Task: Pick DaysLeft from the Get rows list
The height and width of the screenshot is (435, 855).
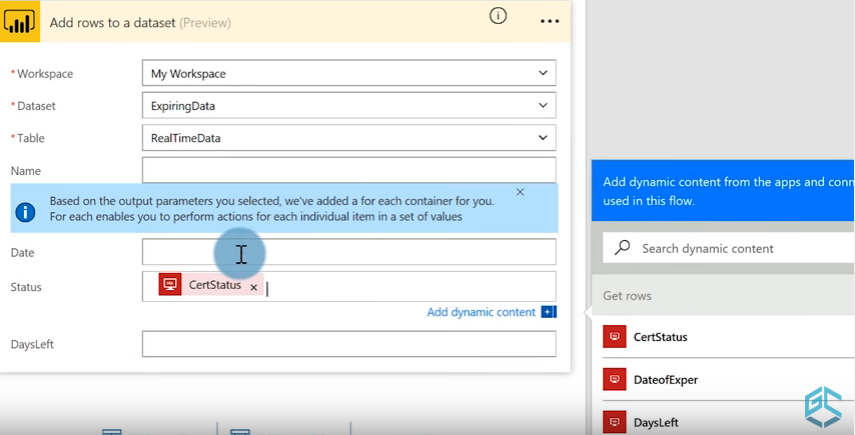Action: tap(656, 422)
